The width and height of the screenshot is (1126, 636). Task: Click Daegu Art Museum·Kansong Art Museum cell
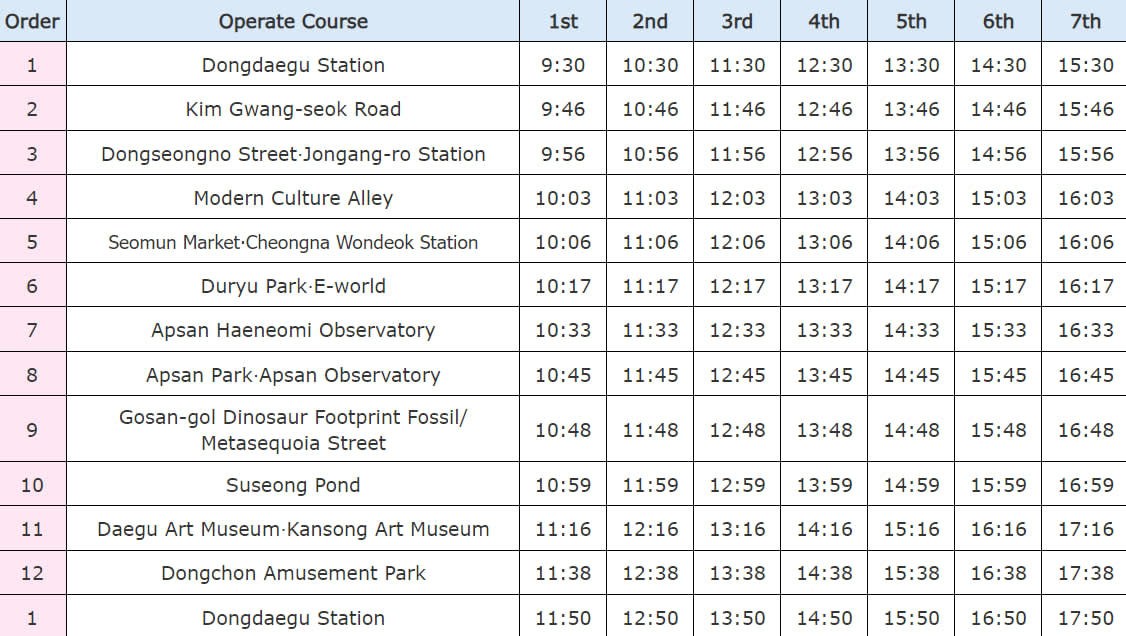click(x=293, y=529)
